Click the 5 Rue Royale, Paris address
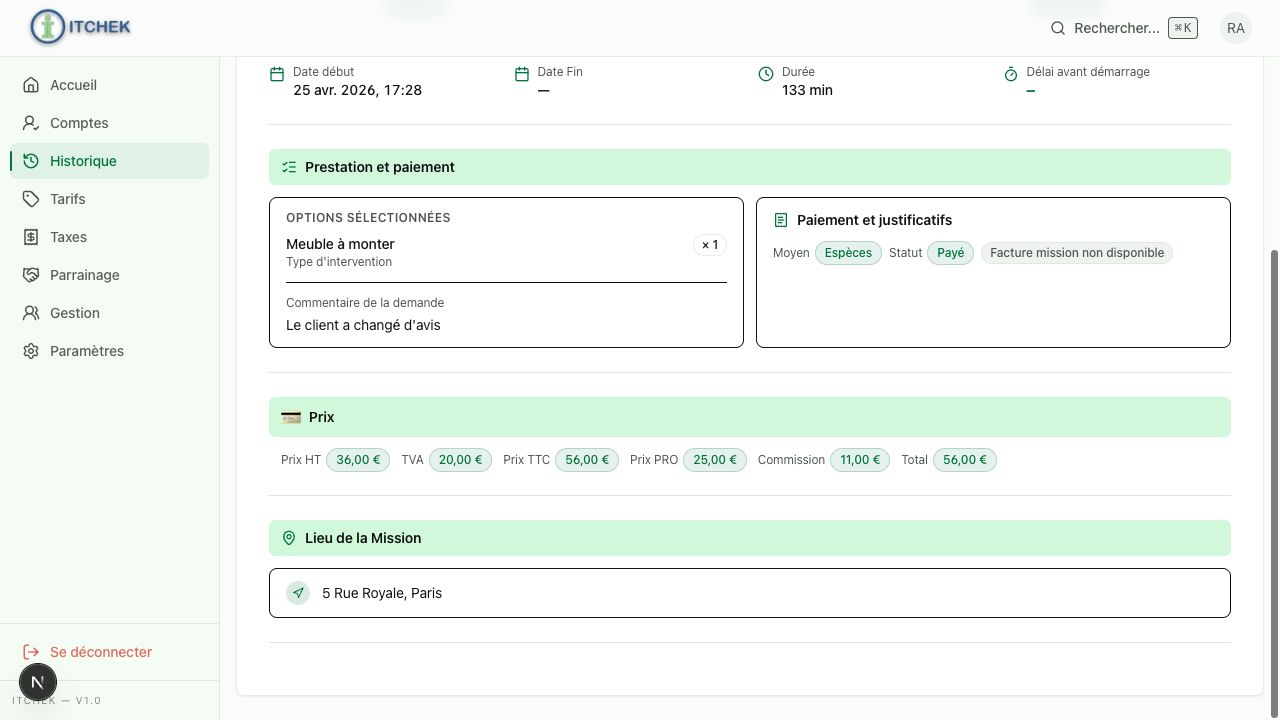Image resolution: width=1280 pixels, height=720 pixels. [382, 593]
